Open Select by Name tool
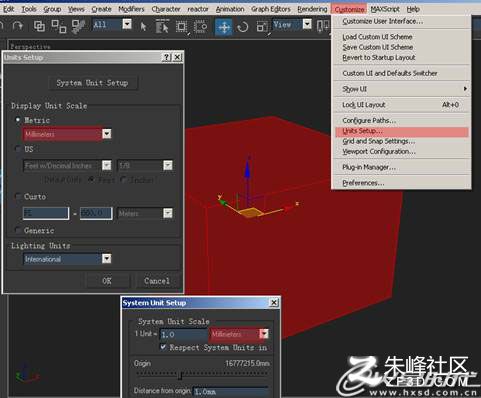 pyautogui.click(x=162, y=27)
